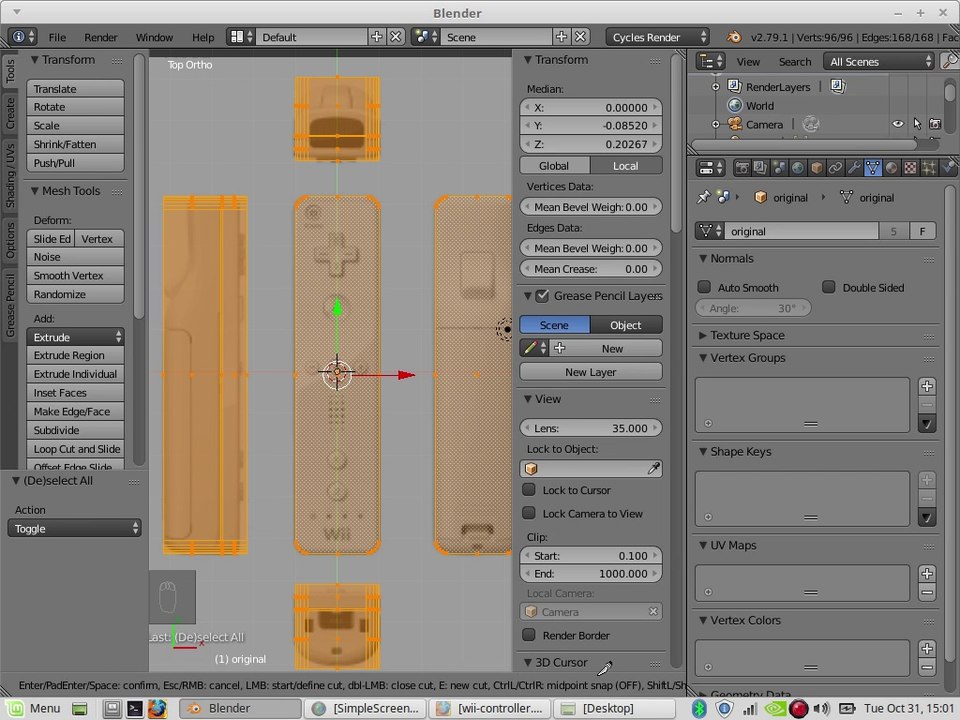The height and width of the screenshot is (720, 960).
Task: Enable the Double Sided checkbox
Action: click(x=828, y=287)
